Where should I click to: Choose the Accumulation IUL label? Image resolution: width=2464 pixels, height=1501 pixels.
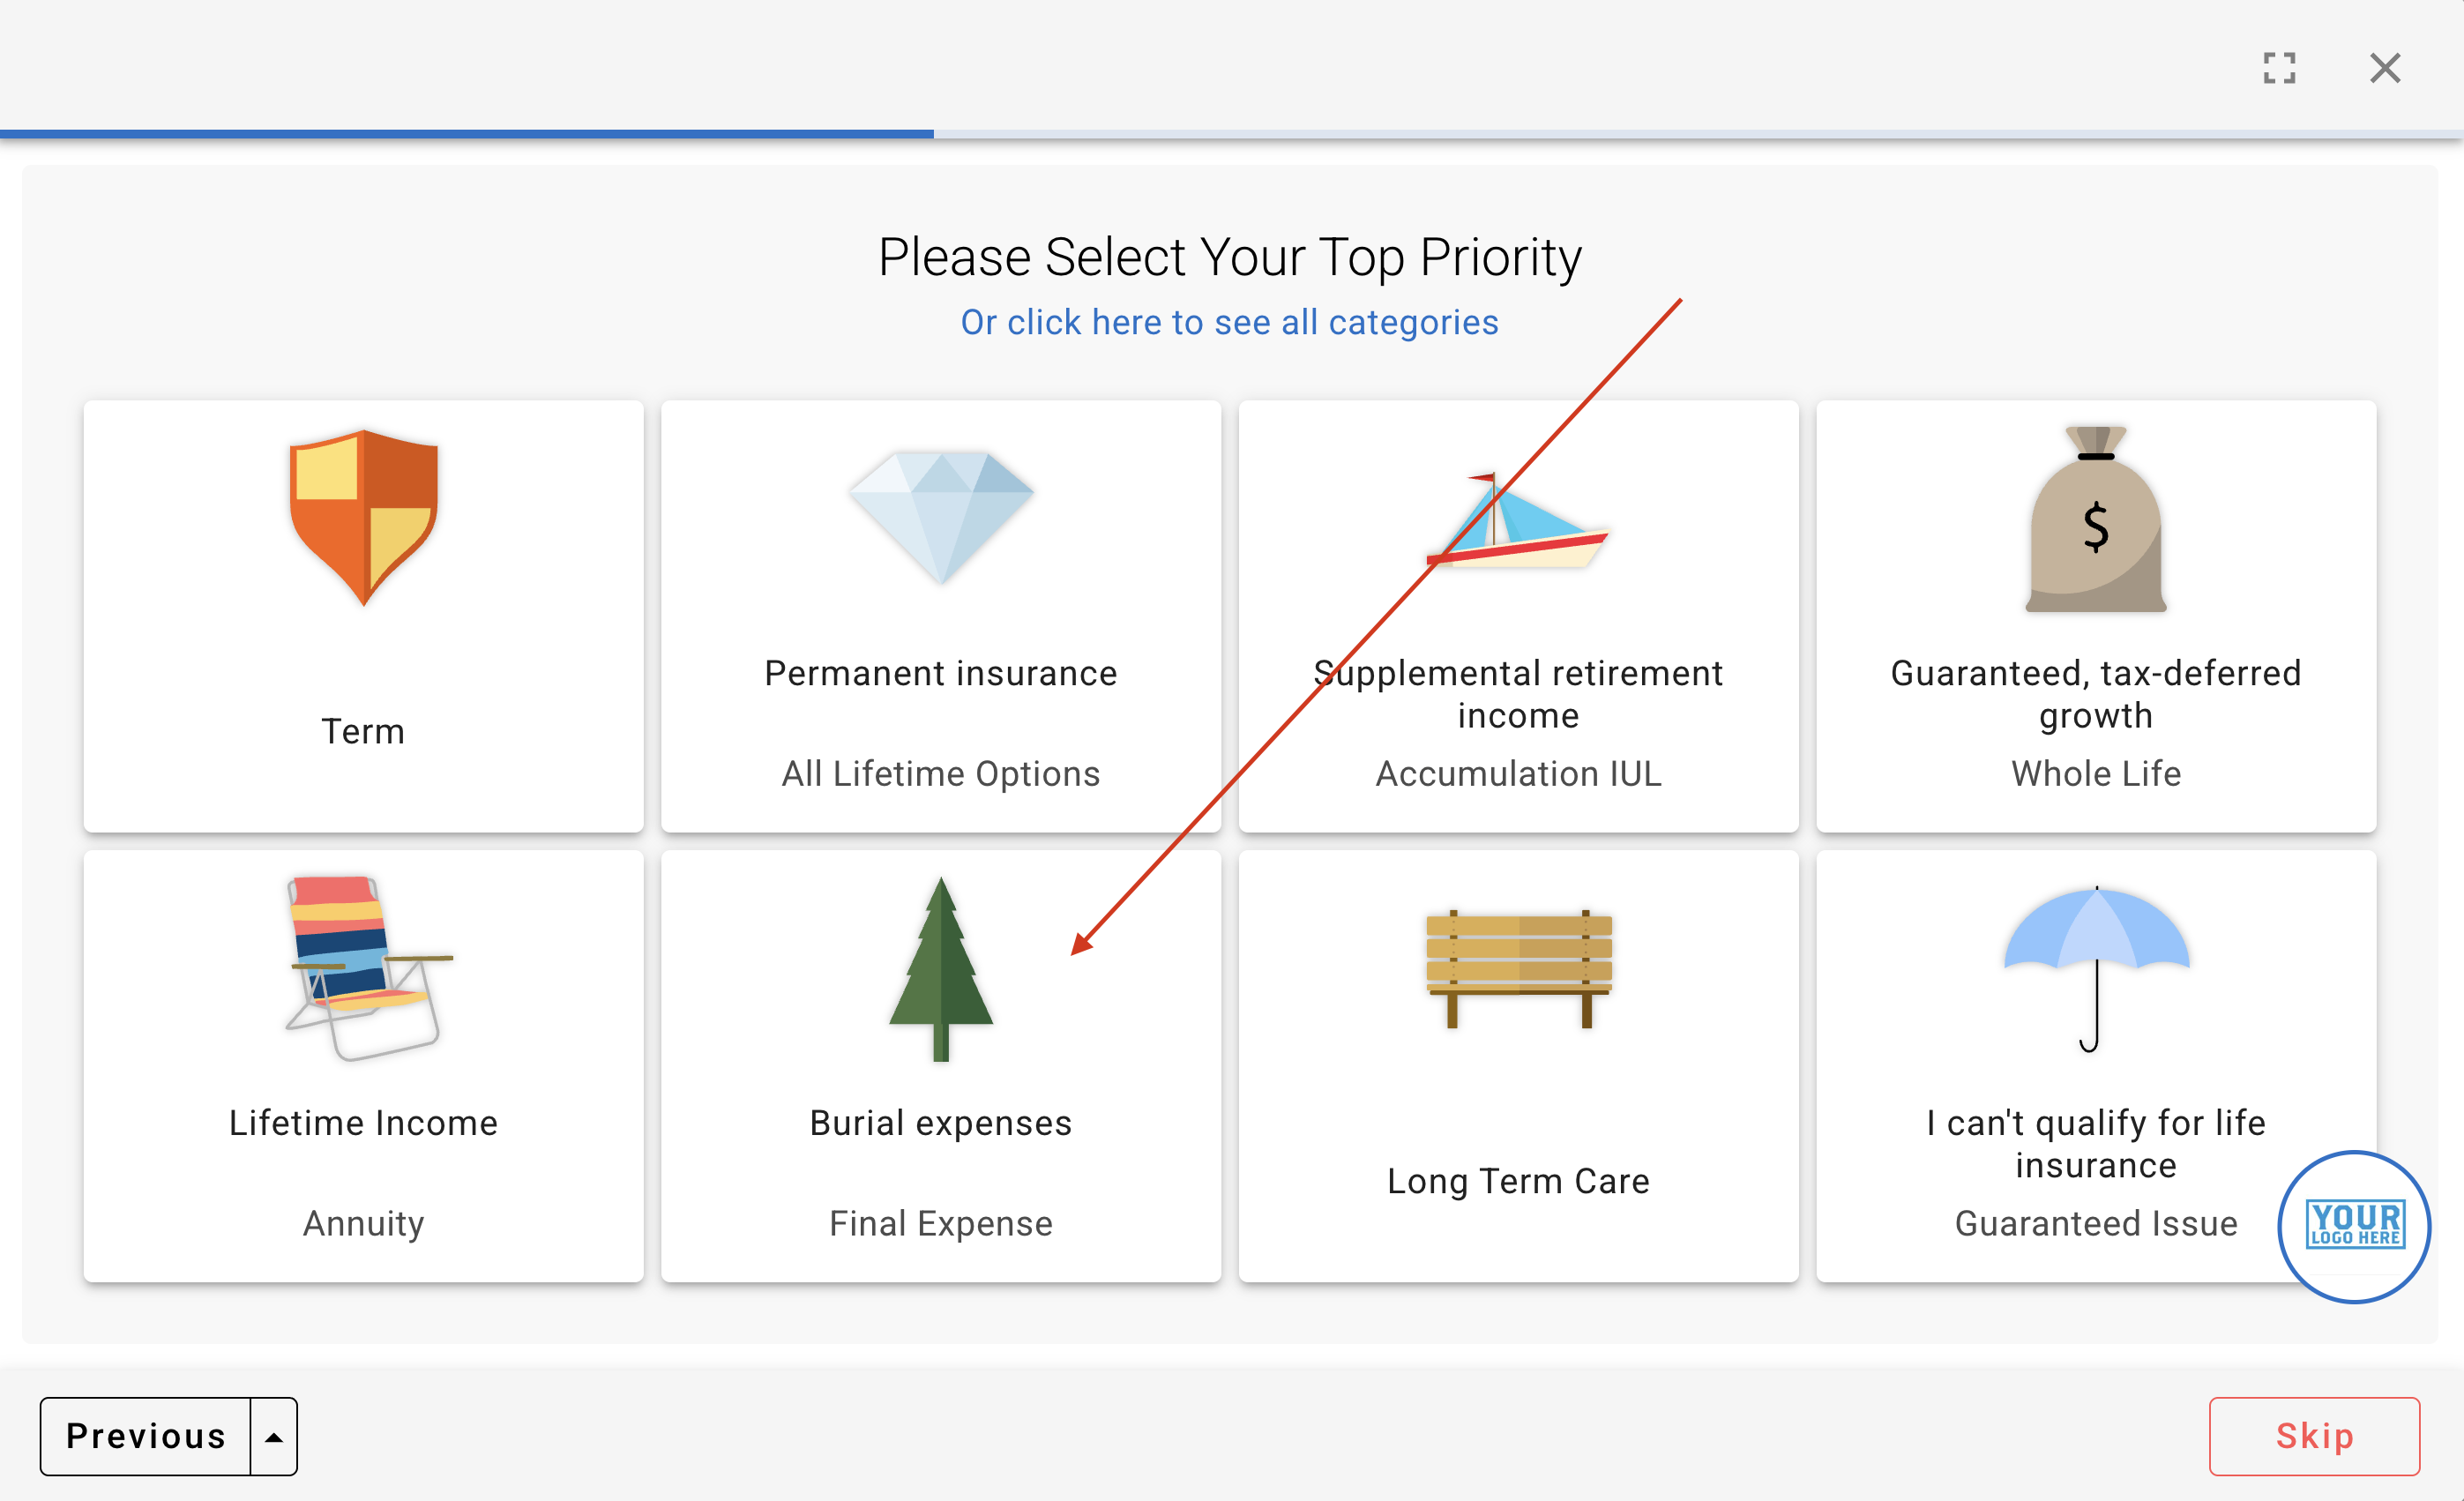pos(1518,773)
